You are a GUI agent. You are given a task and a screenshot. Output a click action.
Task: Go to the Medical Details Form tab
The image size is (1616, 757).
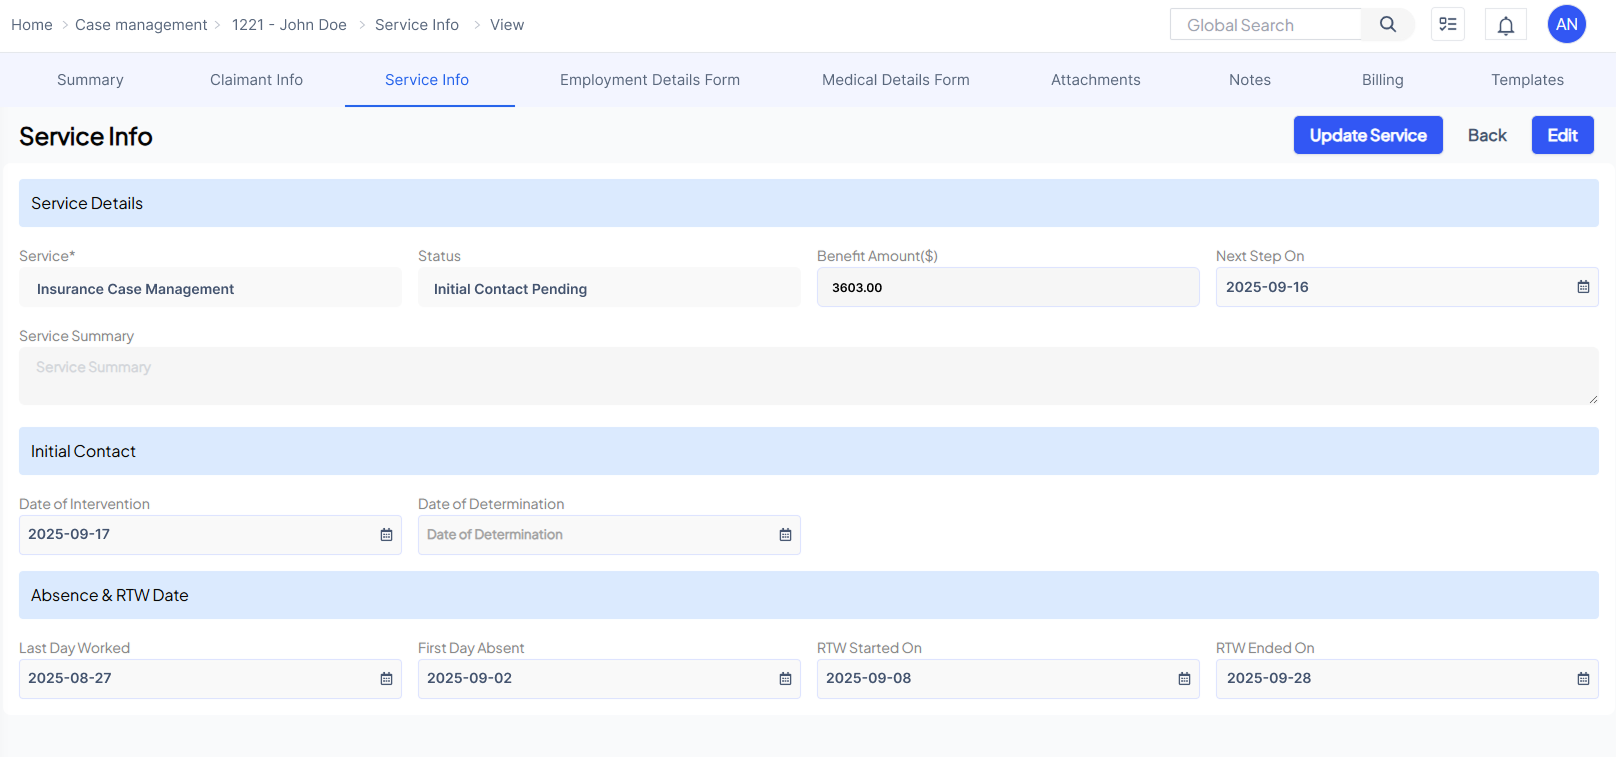pyautogui.click(x=895, y=80)
